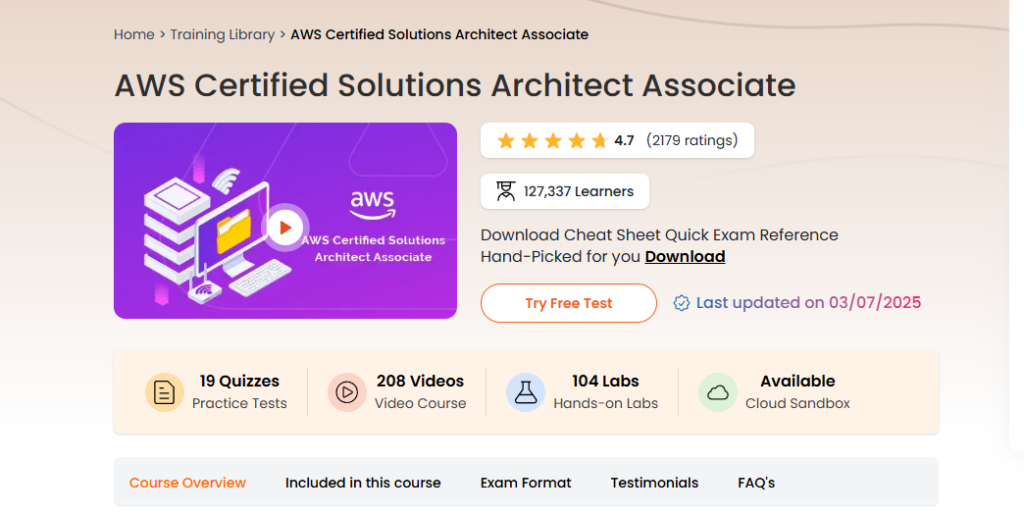Click the (2179 ratings) text
The image size is (1024, 514).
pos(692,140)
